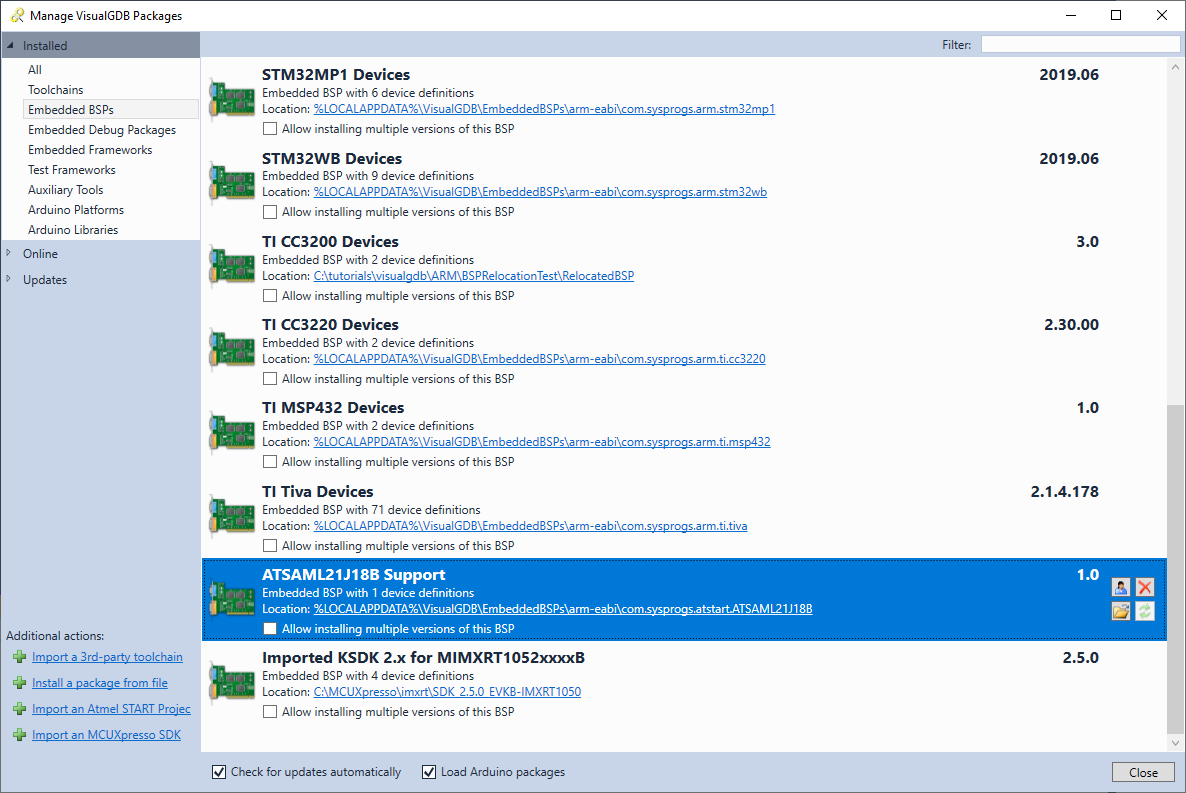This screenshot has width=1186, height=793.
Task: Select the STM32MP1 Devices title
Action: pyautogui.click(x=336, y=74)
